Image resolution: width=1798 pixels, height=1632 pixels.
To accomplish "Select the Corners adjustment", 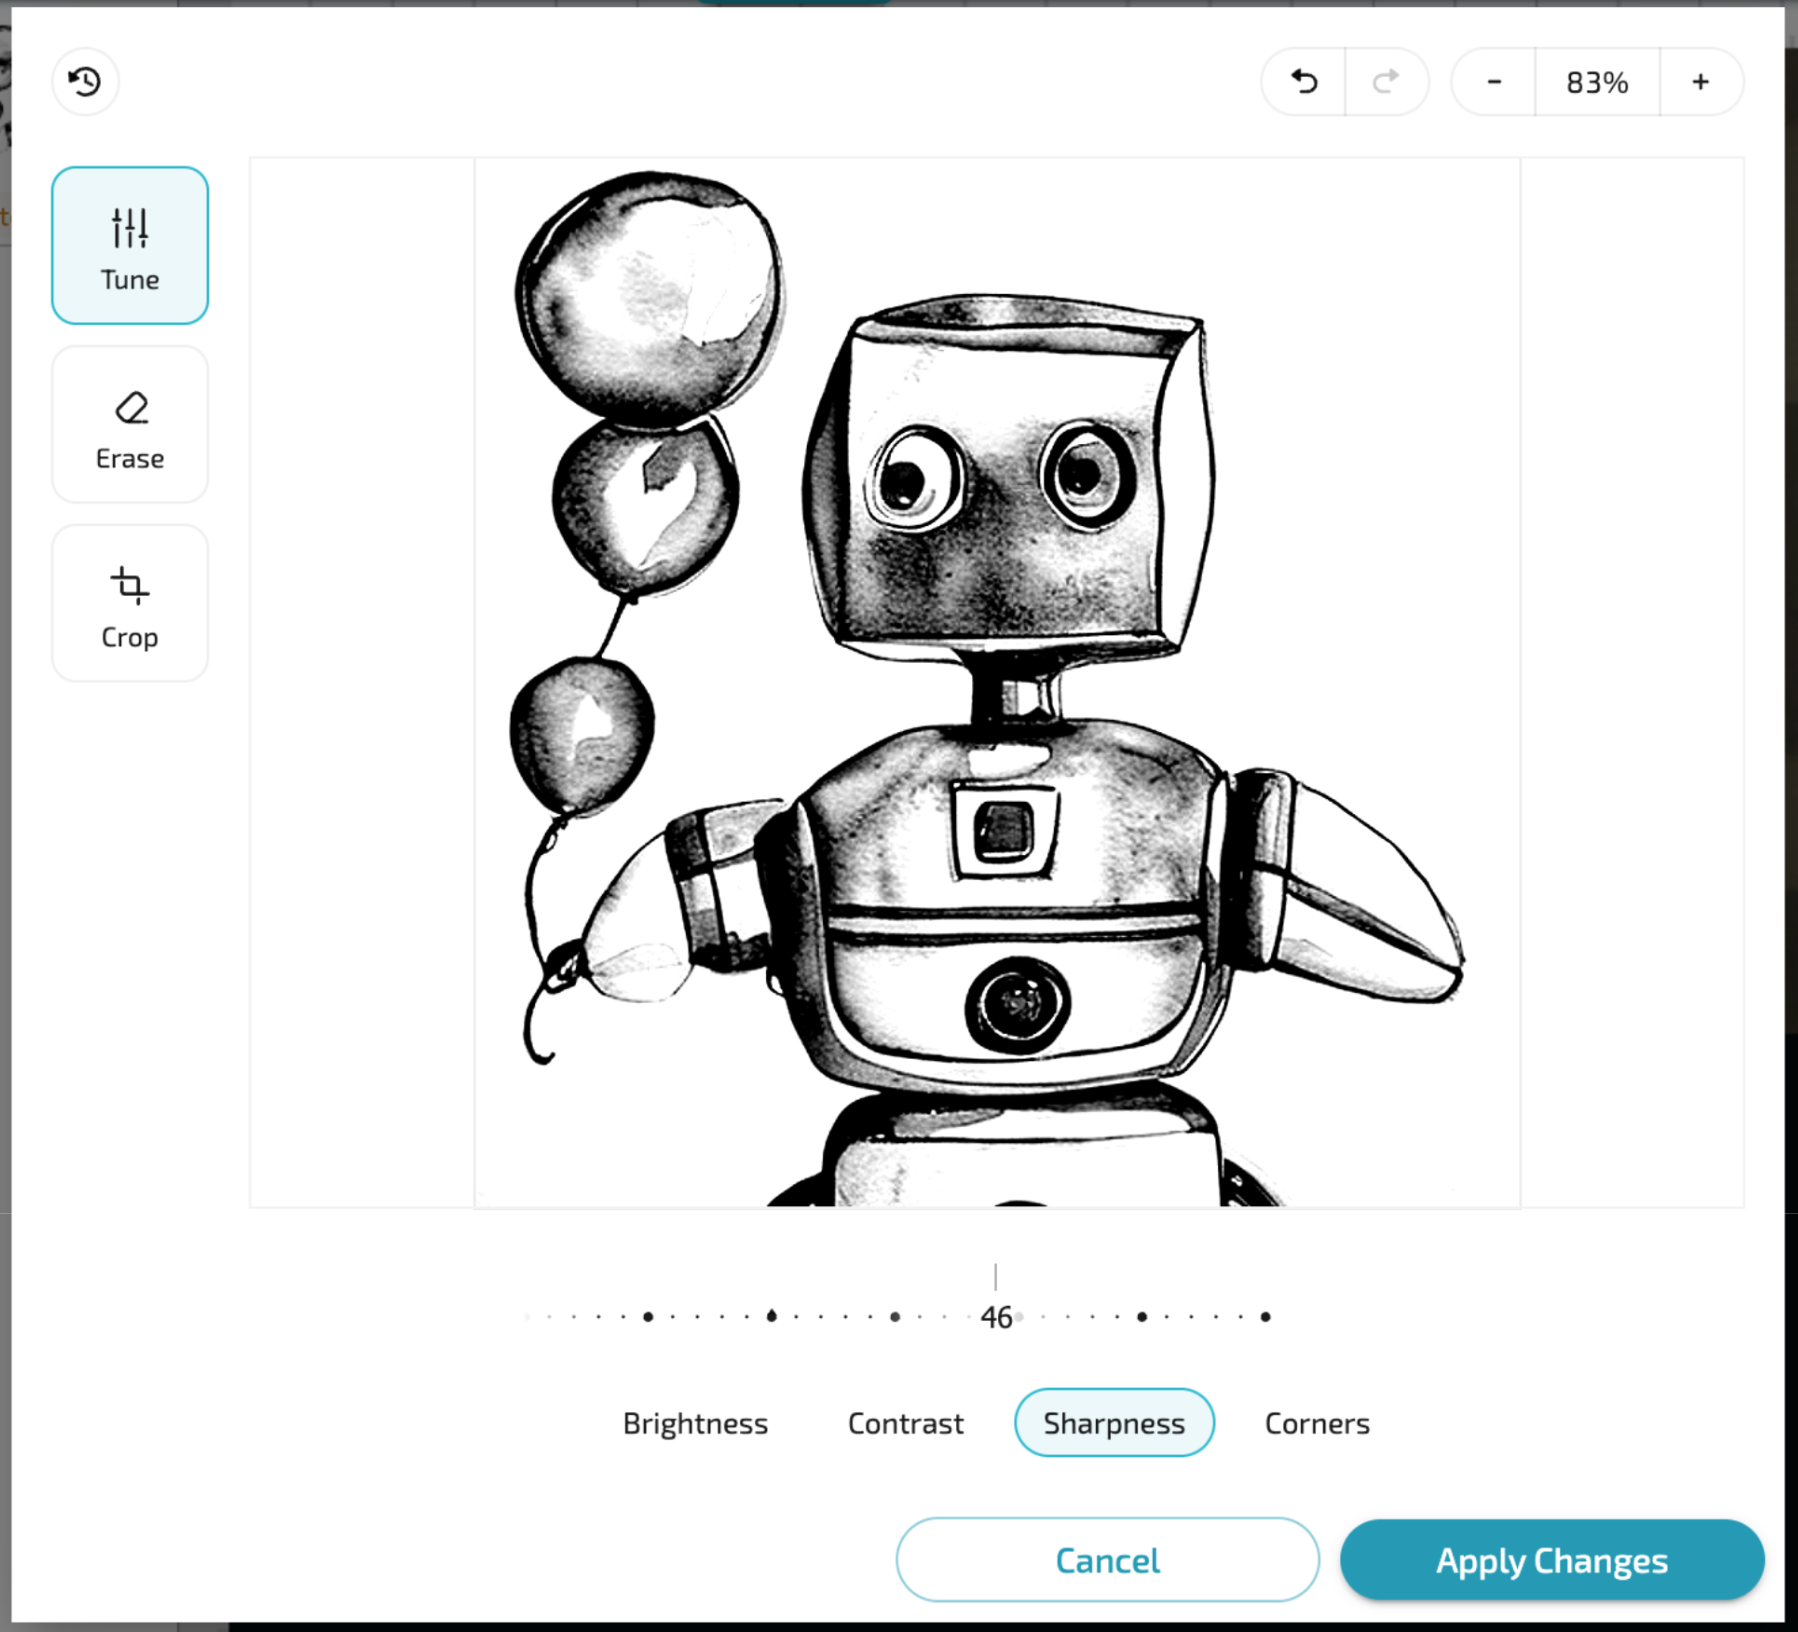I will tap(1316, 1423).
